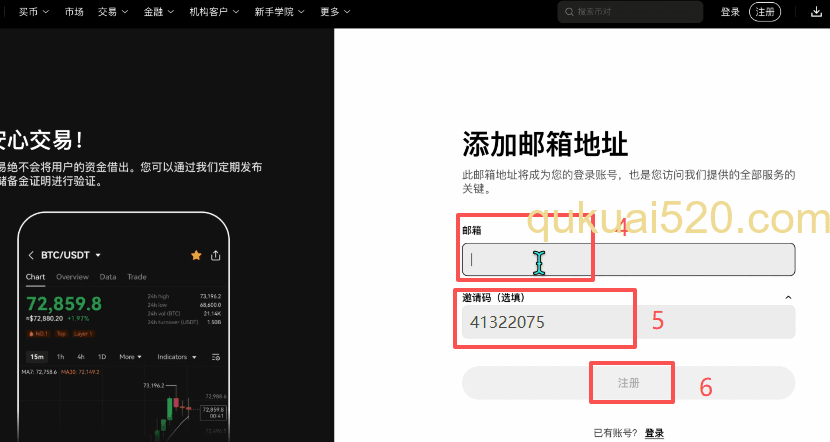Click the 72,859.8 price value
The width and height of the screenshot is (830, 442).
click(x=64, y=304)
